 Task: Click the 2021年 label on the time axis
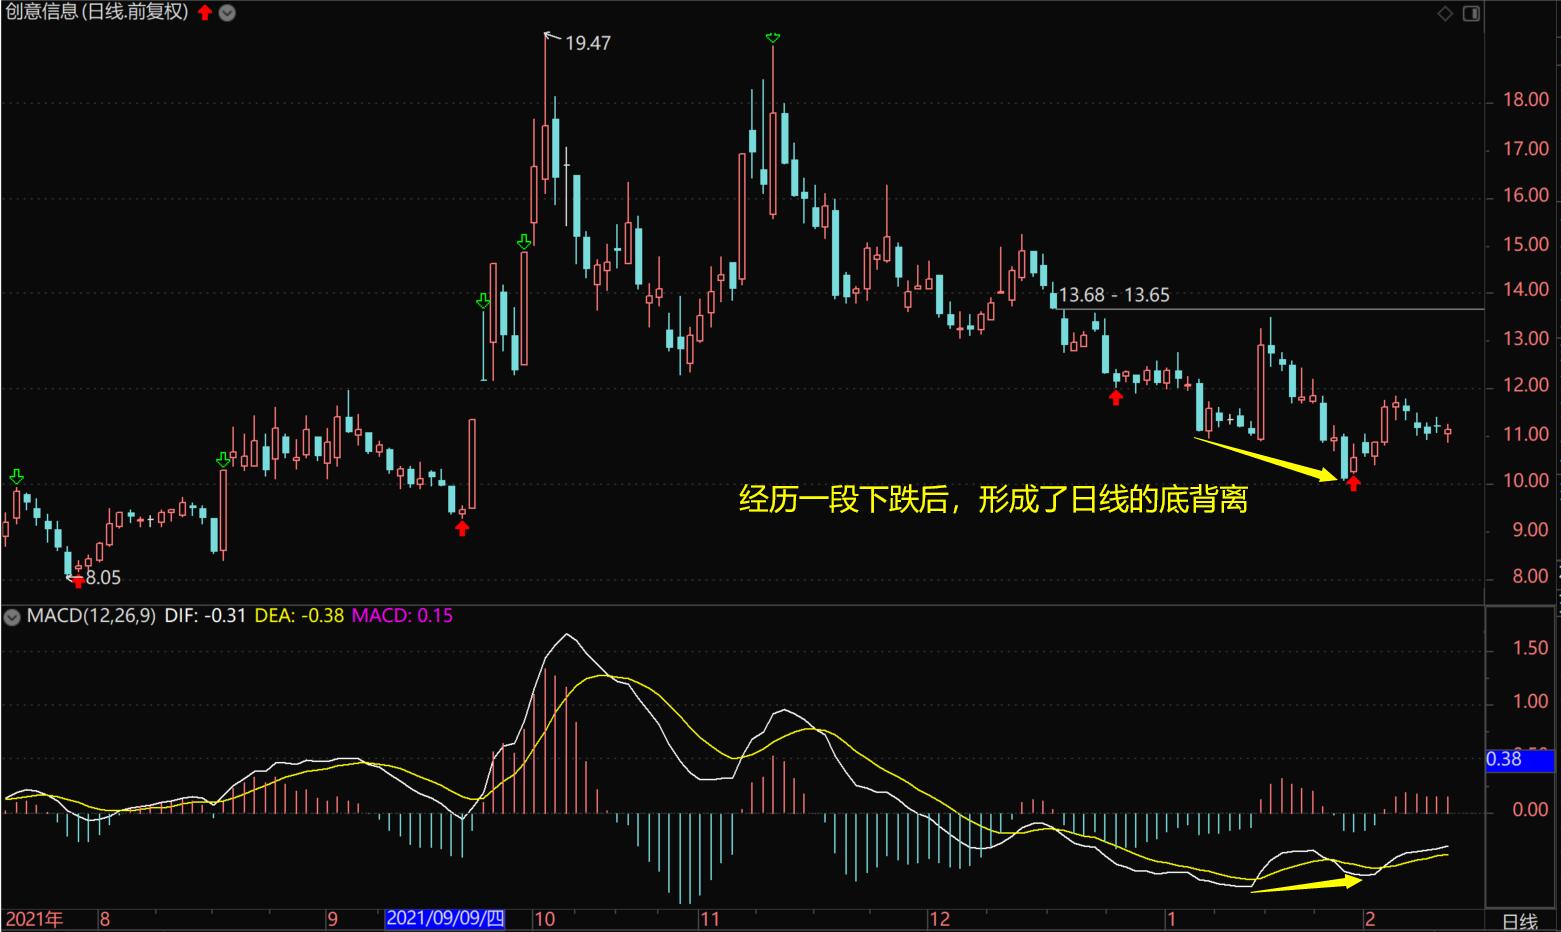point(35,919)
